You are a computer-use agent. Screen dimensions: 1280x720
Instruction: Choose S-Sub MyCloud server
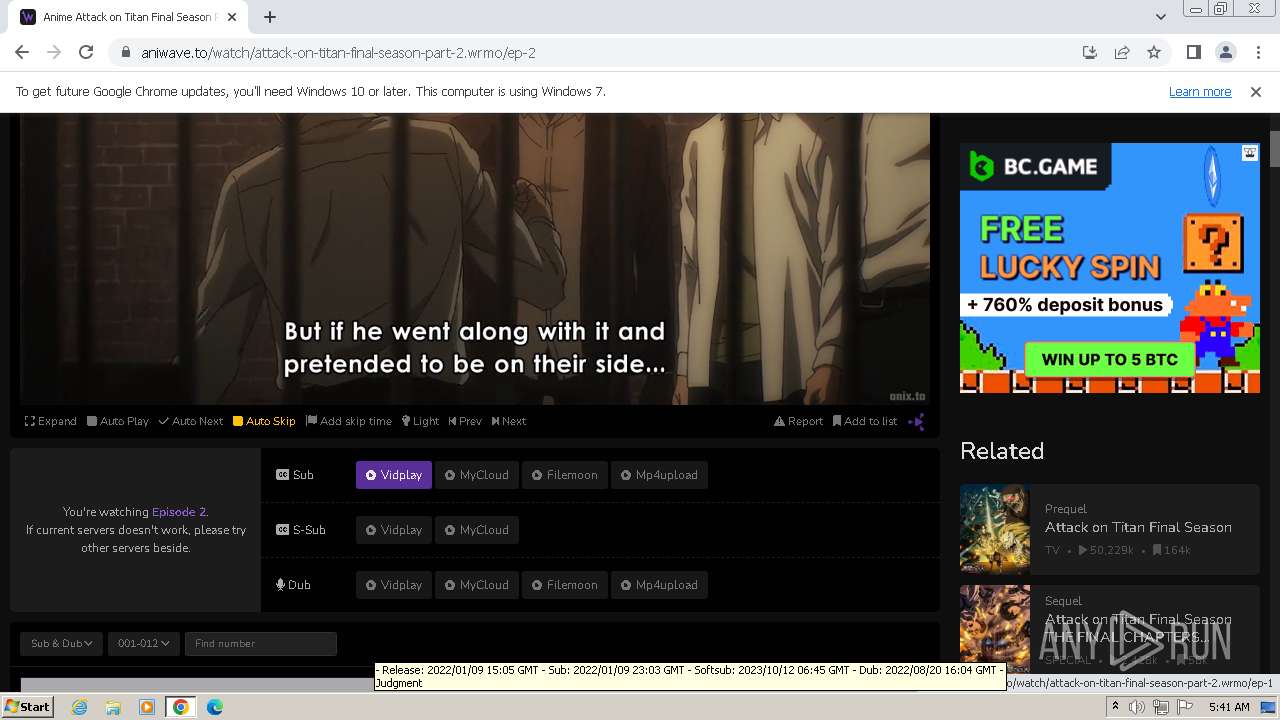point(477,530)
